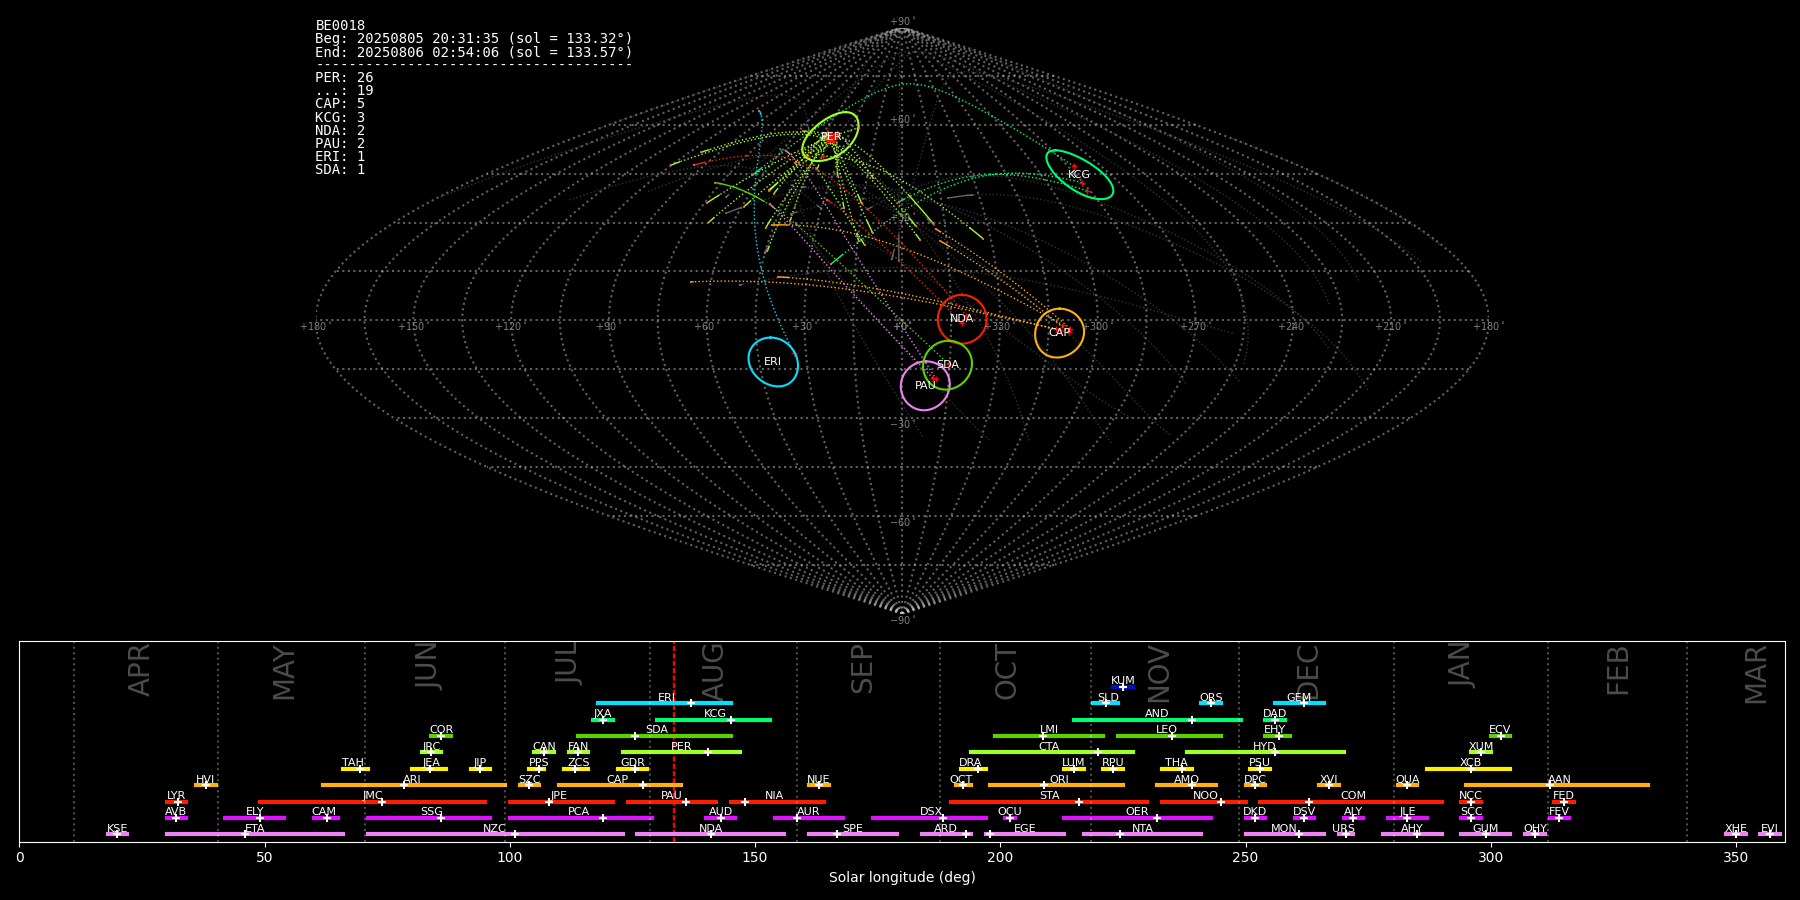Viewport: 1800px width, 900px height.
Task: Click the PER radiant ellipse on the sky map
Action: [830, 137]
